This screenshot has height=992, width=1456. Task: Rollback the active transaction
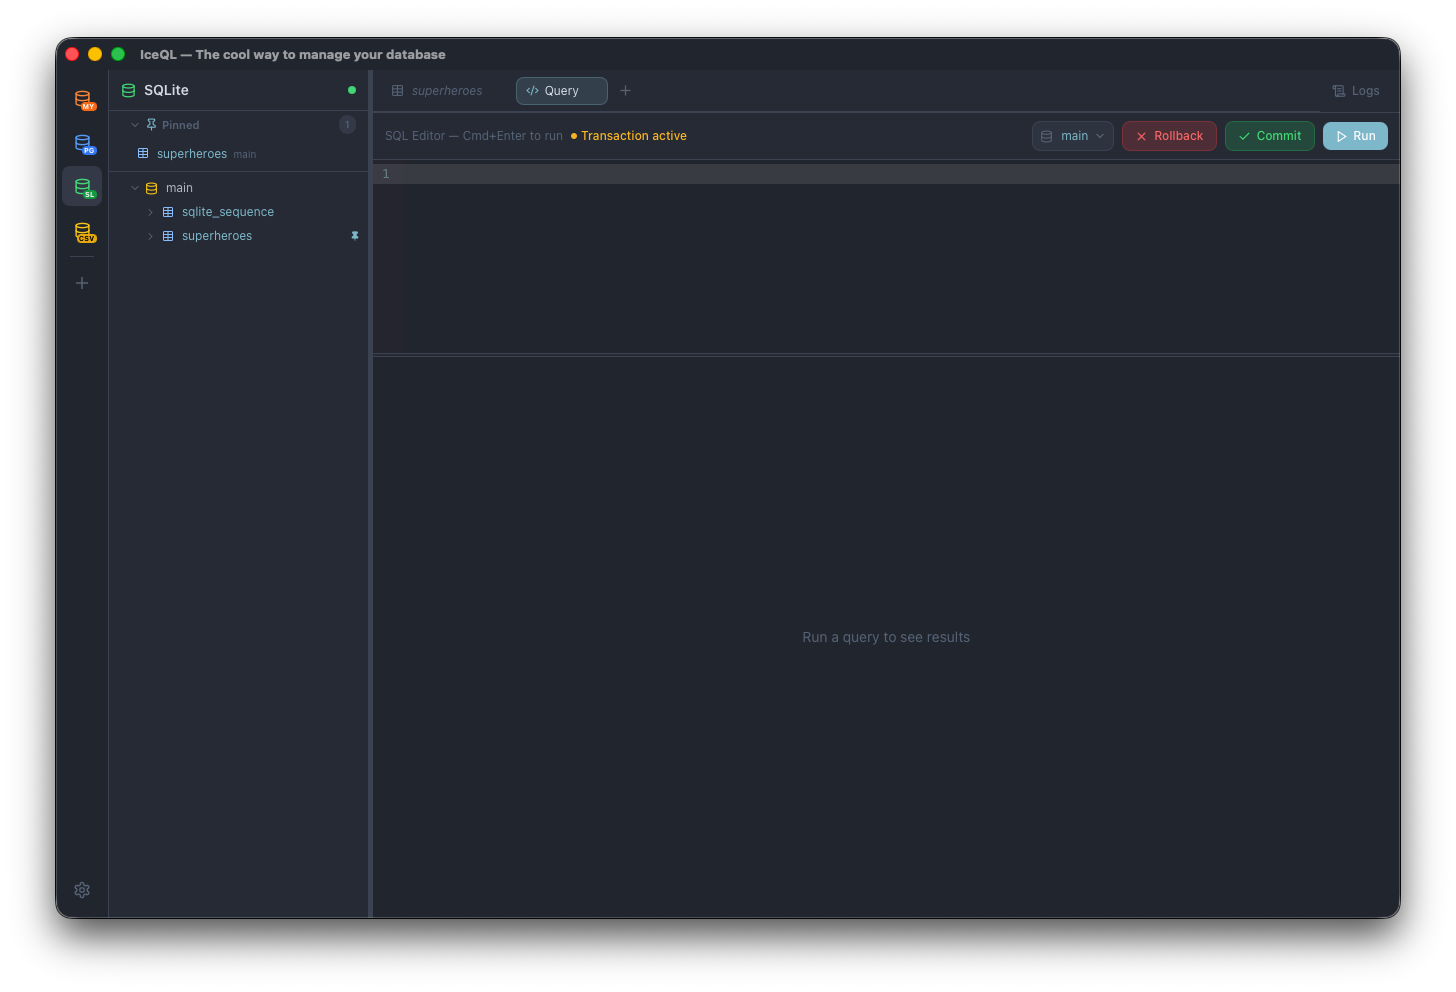point(1169,136)
